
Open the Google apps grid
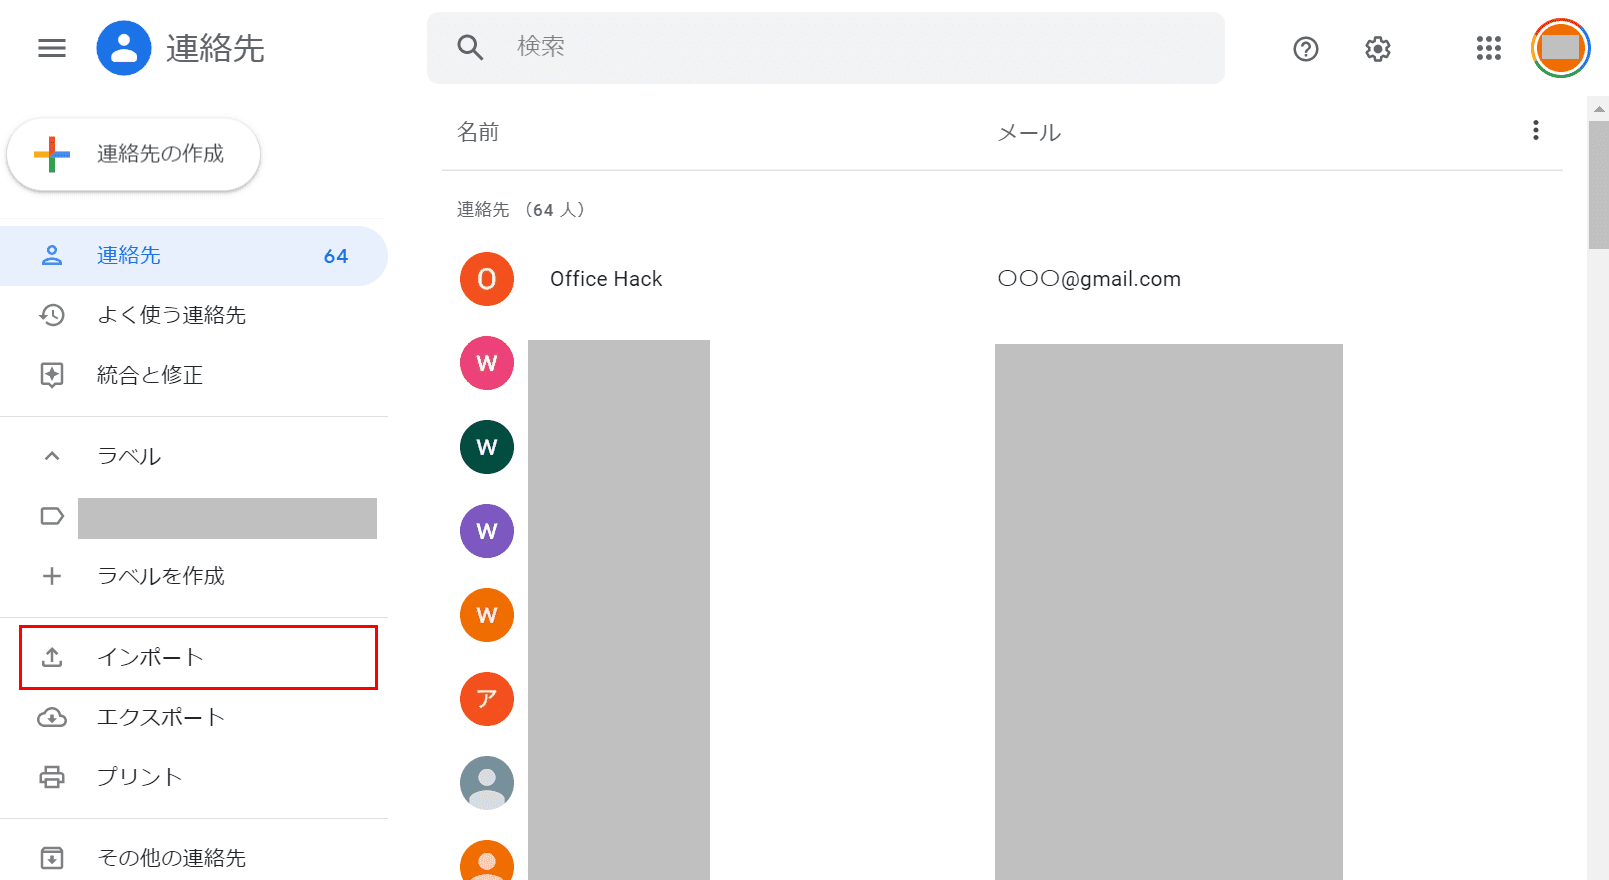[x=1489, y=48]
